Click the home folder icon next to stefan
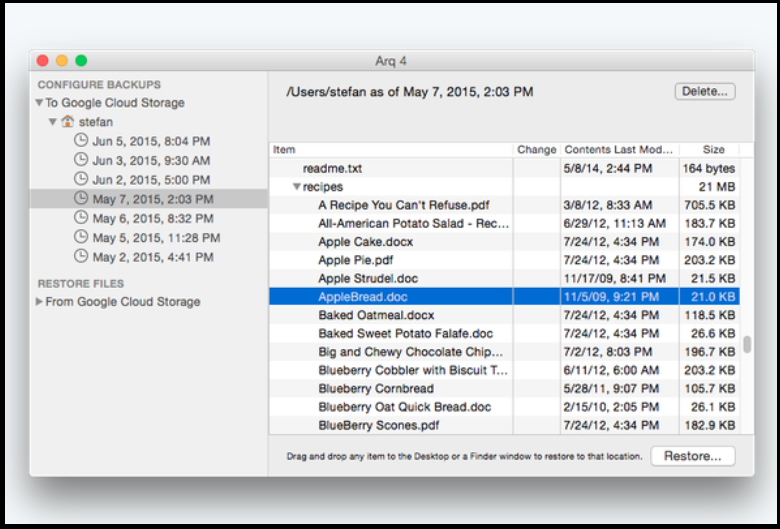780x529 pixels. [x=67, y=122]
